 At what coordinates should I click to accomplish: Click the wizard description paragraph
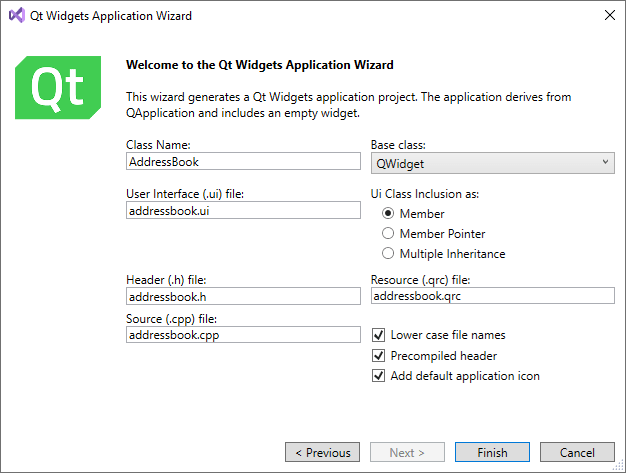click(x=349, y=105)
